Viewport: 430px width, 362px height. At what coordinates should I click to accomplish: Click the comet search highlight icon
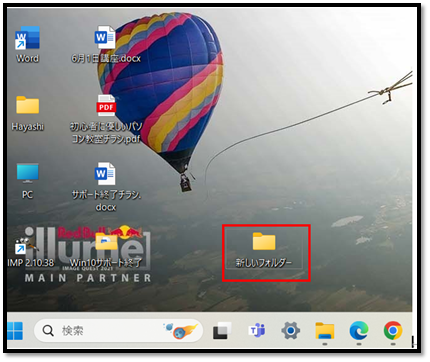[x=181, y=330]
